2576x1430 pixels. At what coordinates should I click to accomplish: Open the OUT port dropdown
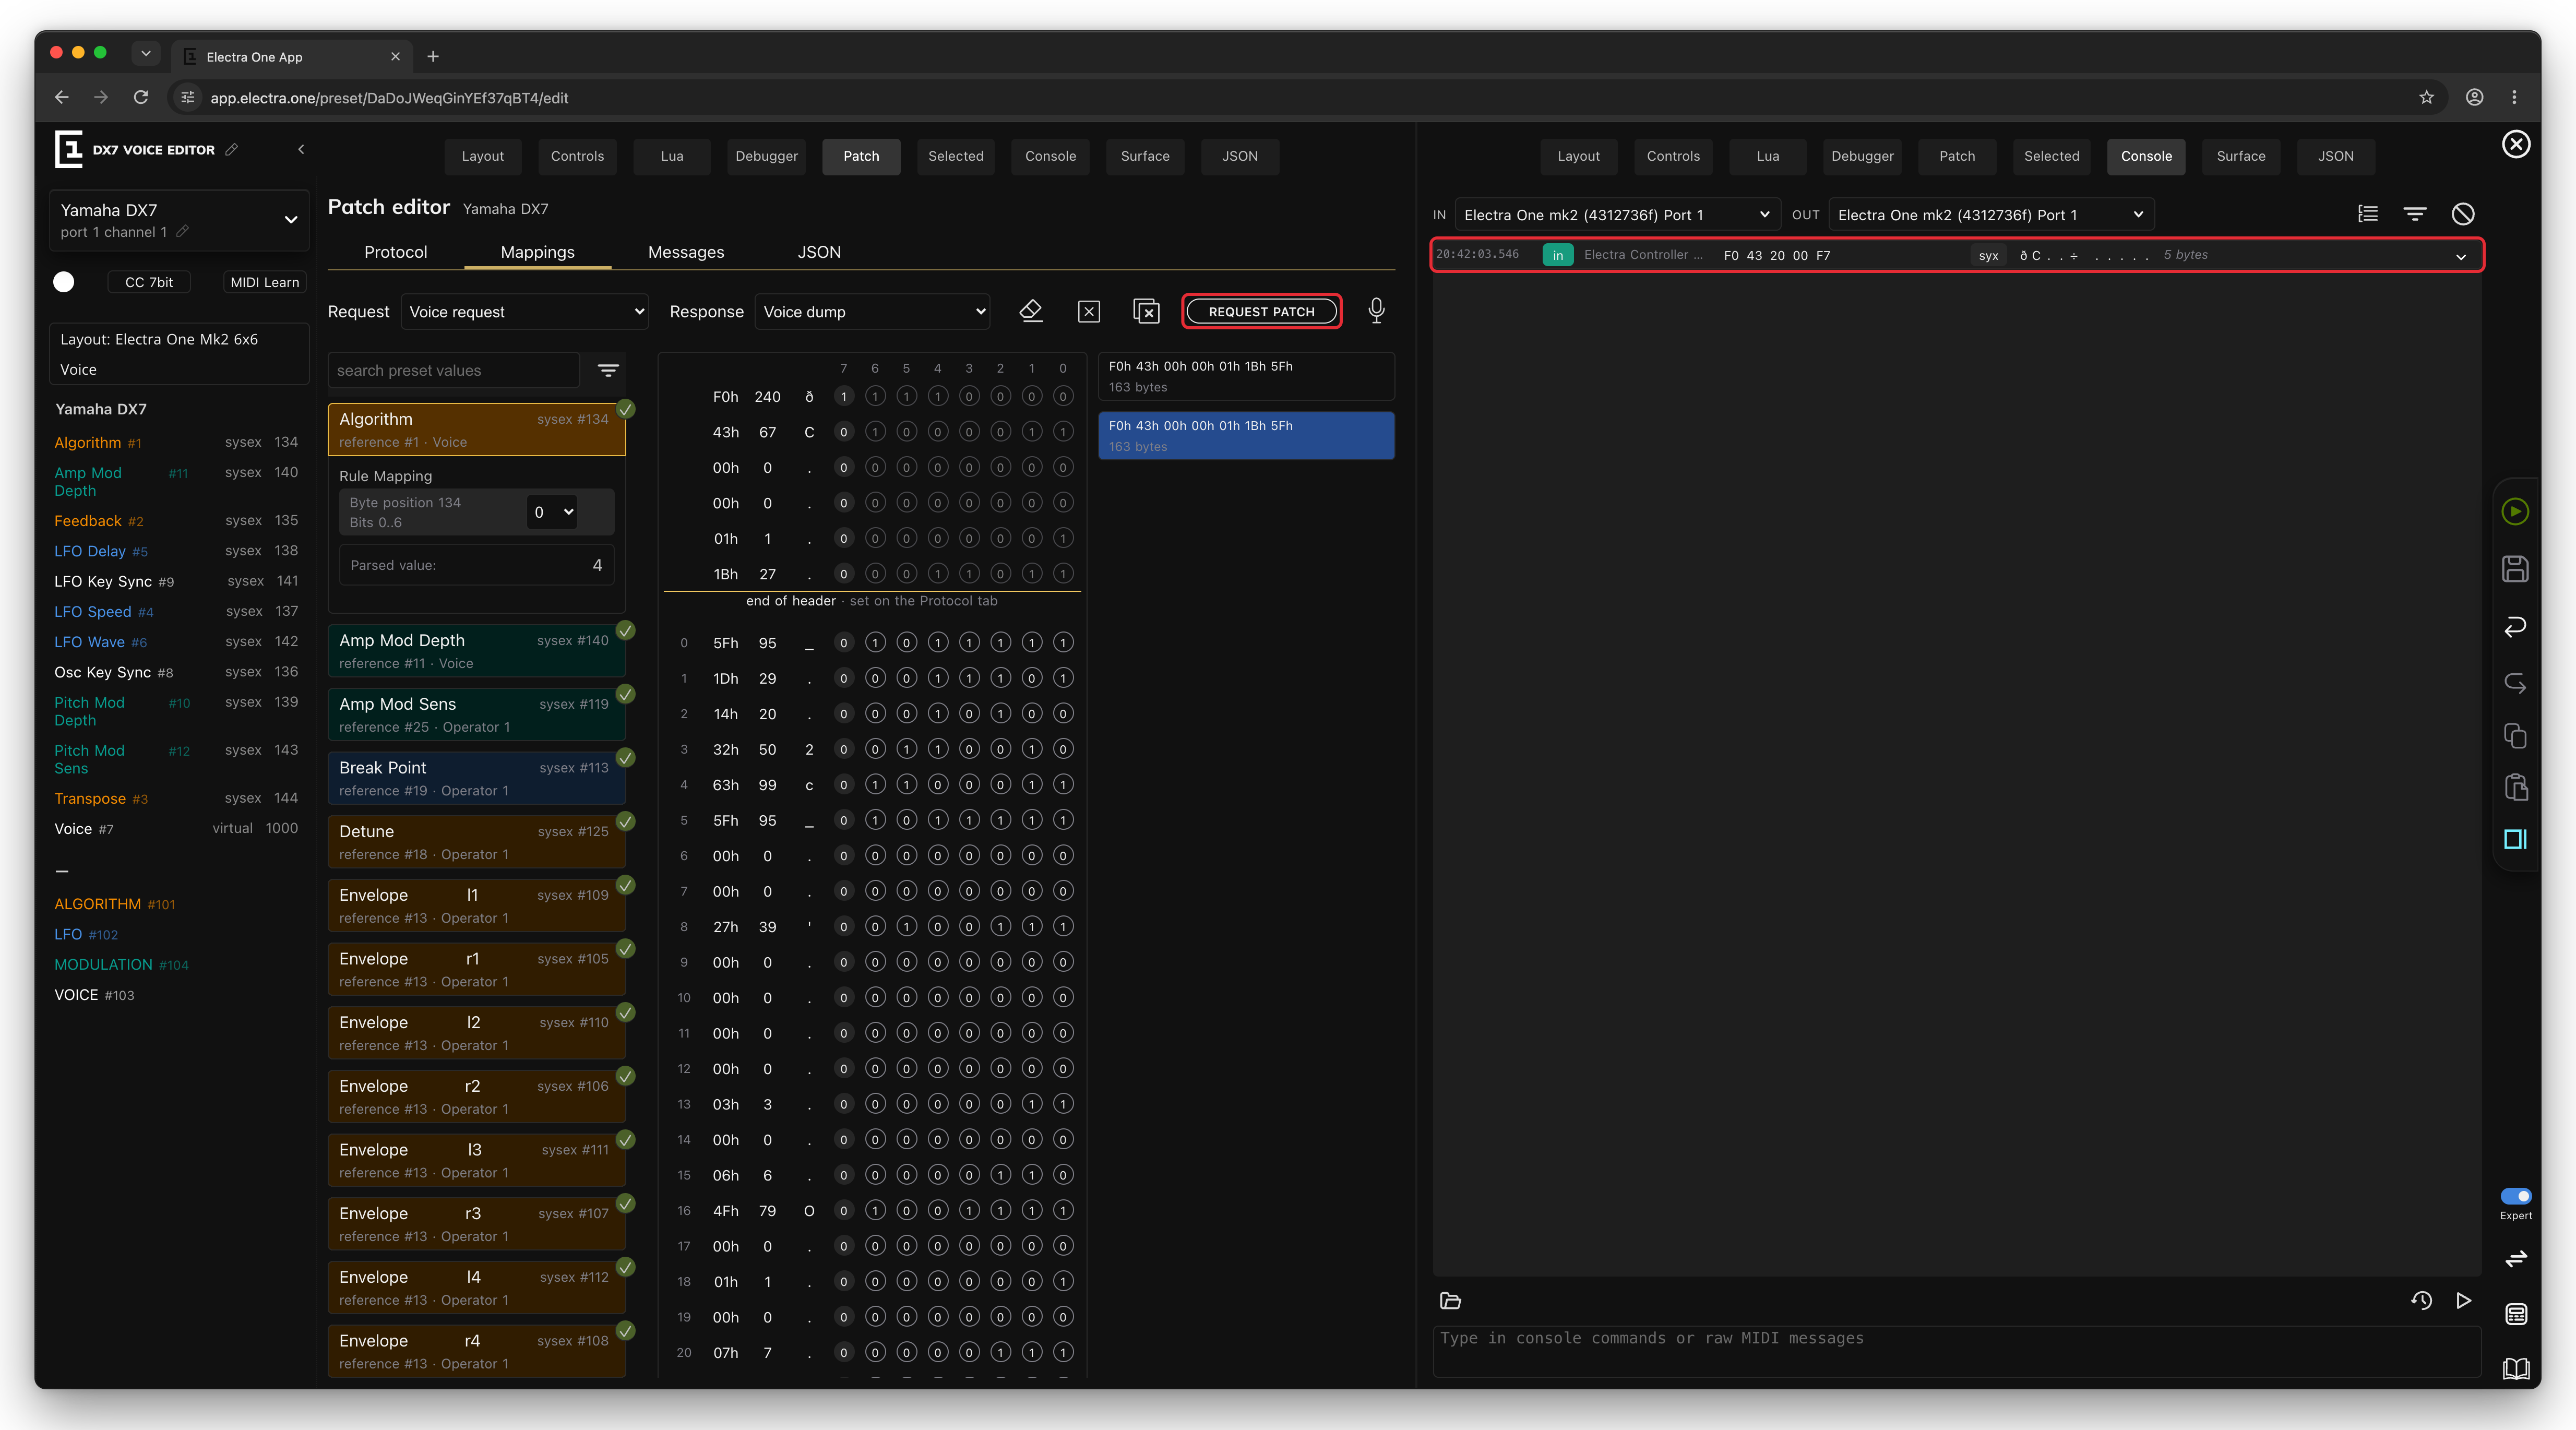pos(1991,215)
